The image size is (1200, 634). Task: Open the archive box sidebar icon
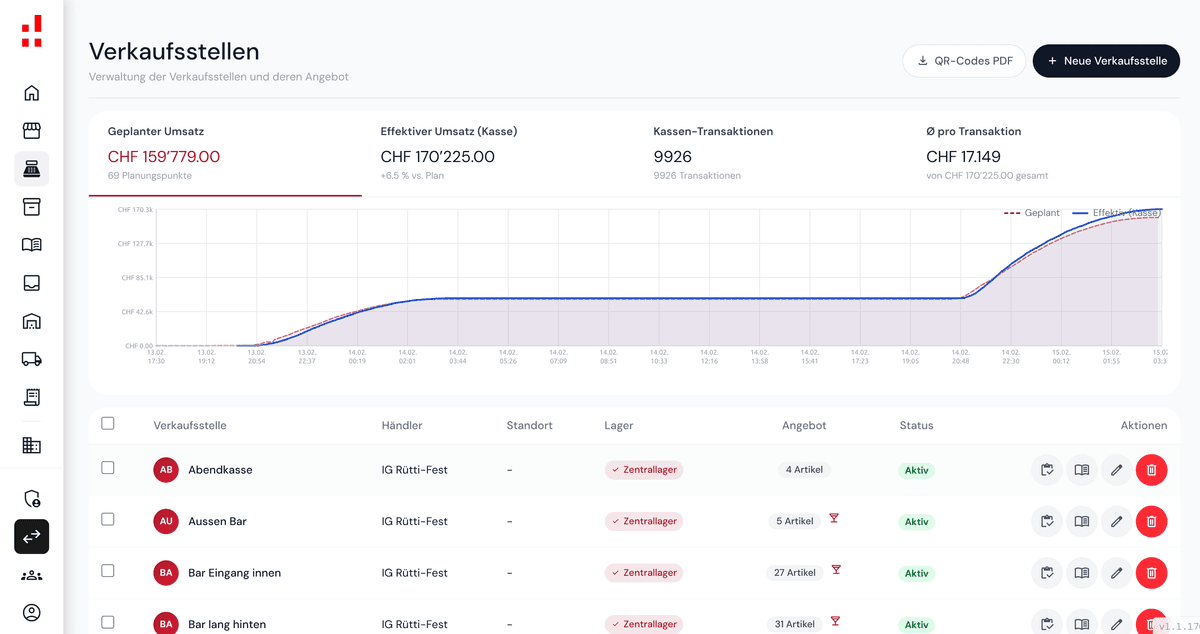click(x=31, y=207)
